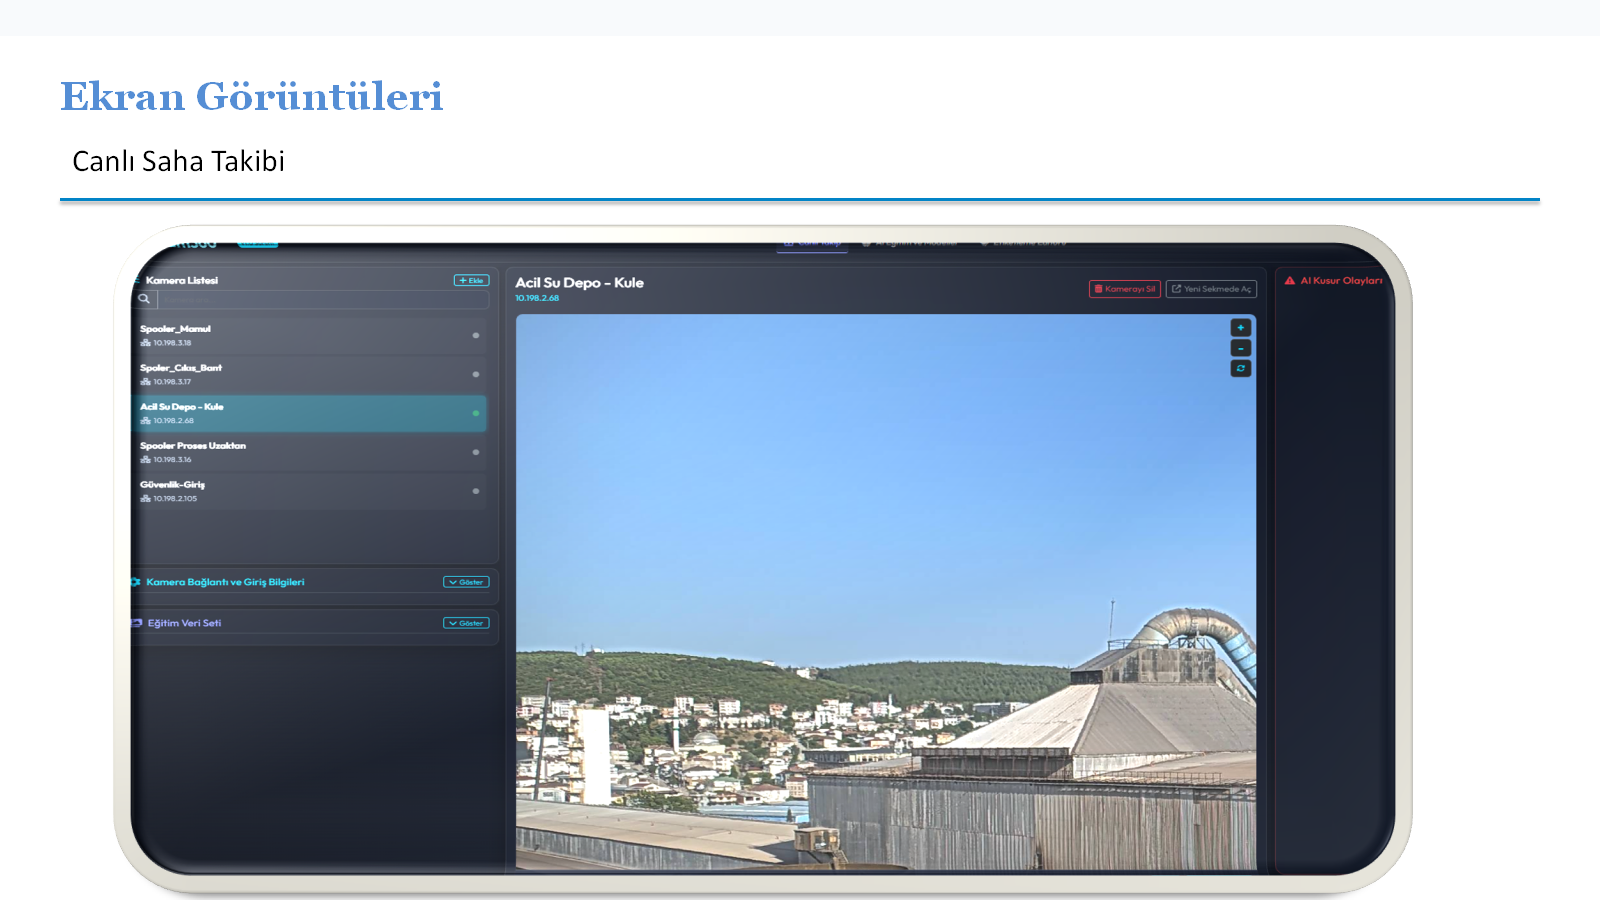The width and height of the screenshot is (1600, 900).
Task: Click the Eğitim Veri Seti icon
Action: click(x=137, y=623)
